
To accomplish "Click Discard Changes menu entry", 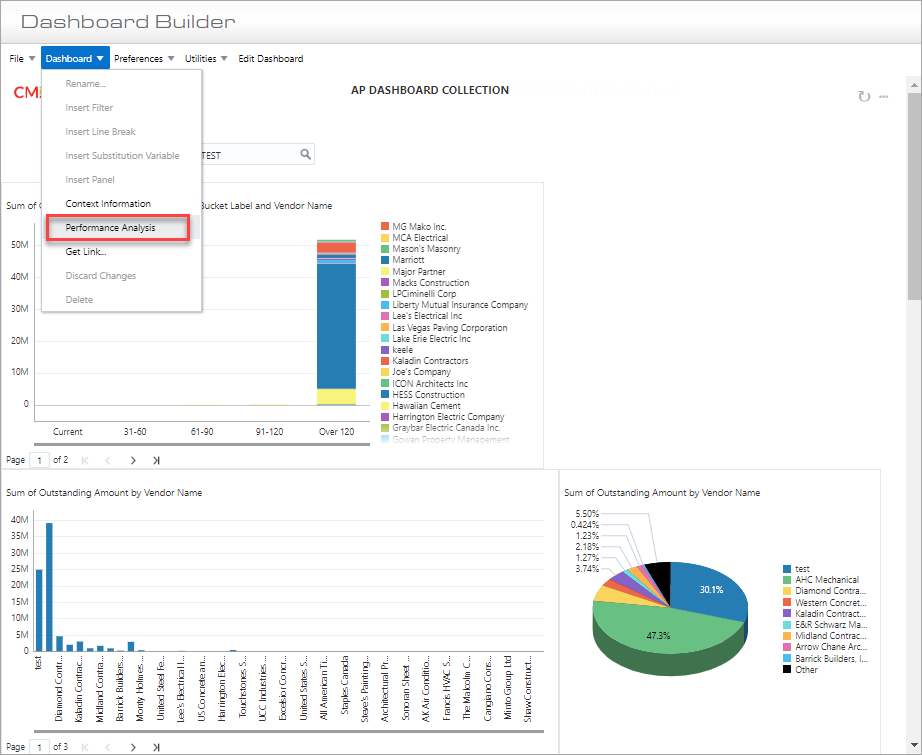I will (101, 276).
